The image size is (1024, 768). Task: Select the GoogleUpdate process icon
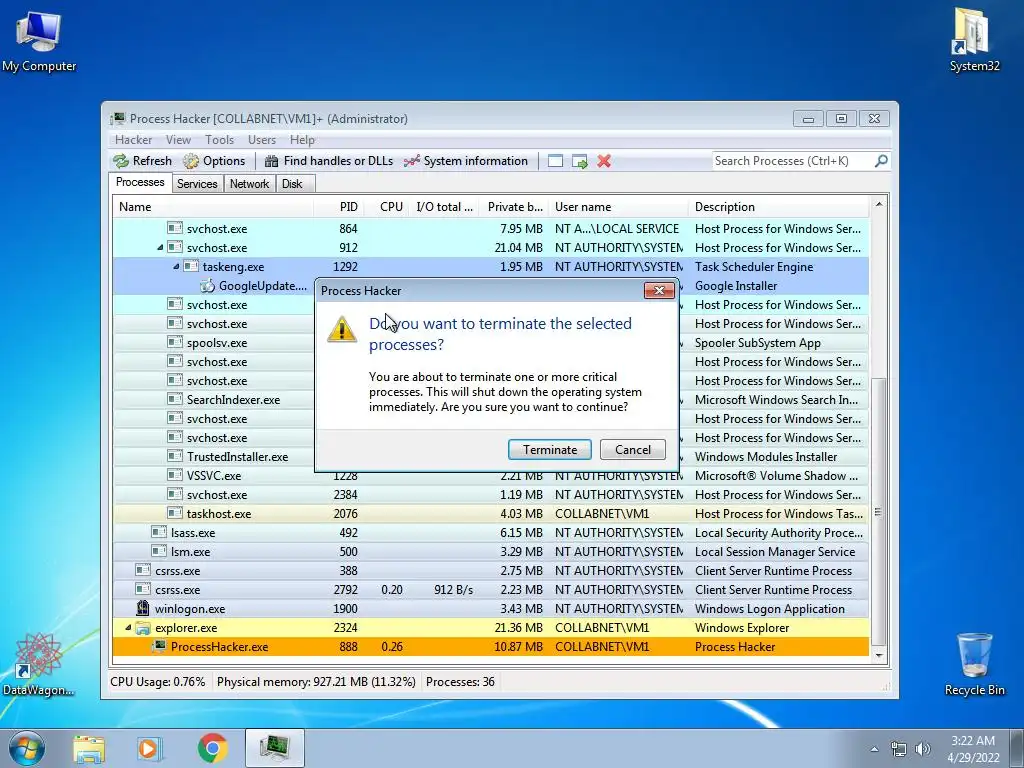click(x=208, y=285)
